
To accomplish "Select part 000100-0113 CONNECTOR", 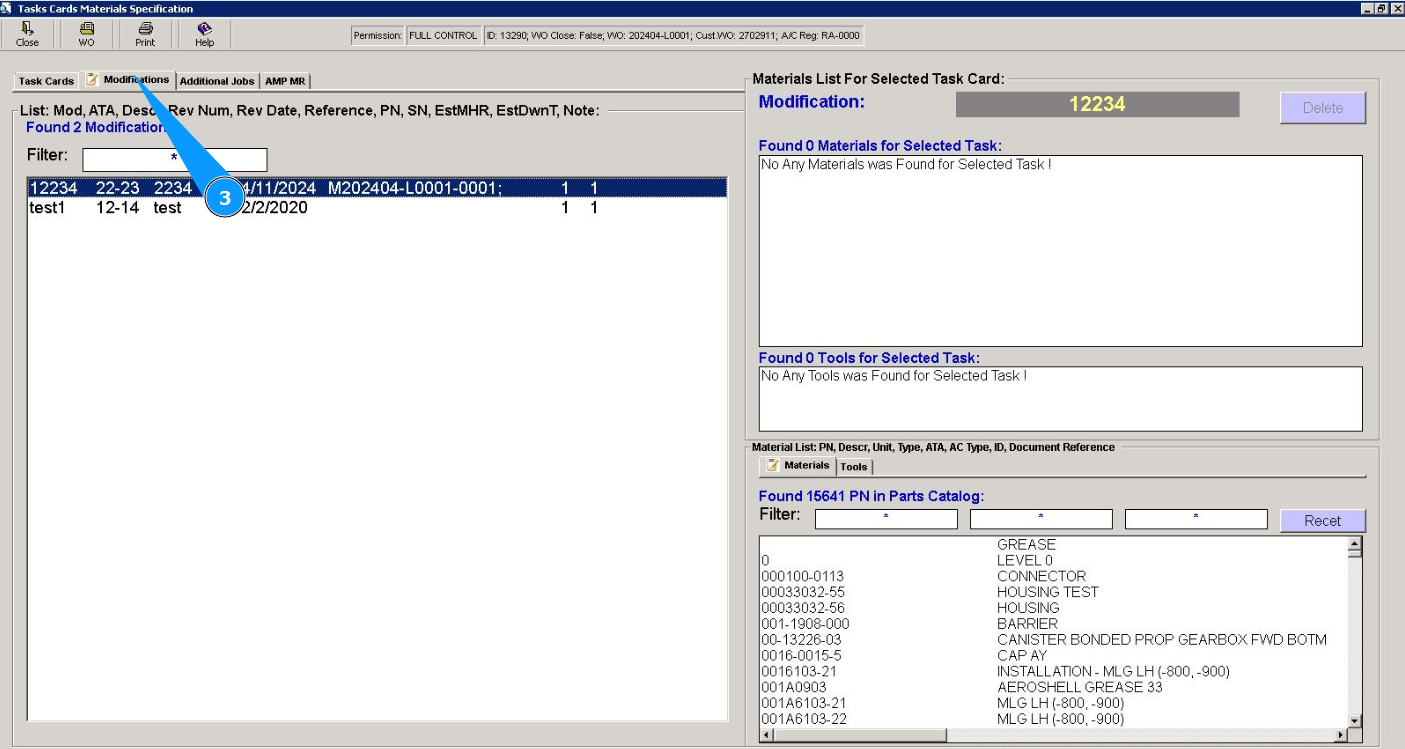I will coord(1053,576).
